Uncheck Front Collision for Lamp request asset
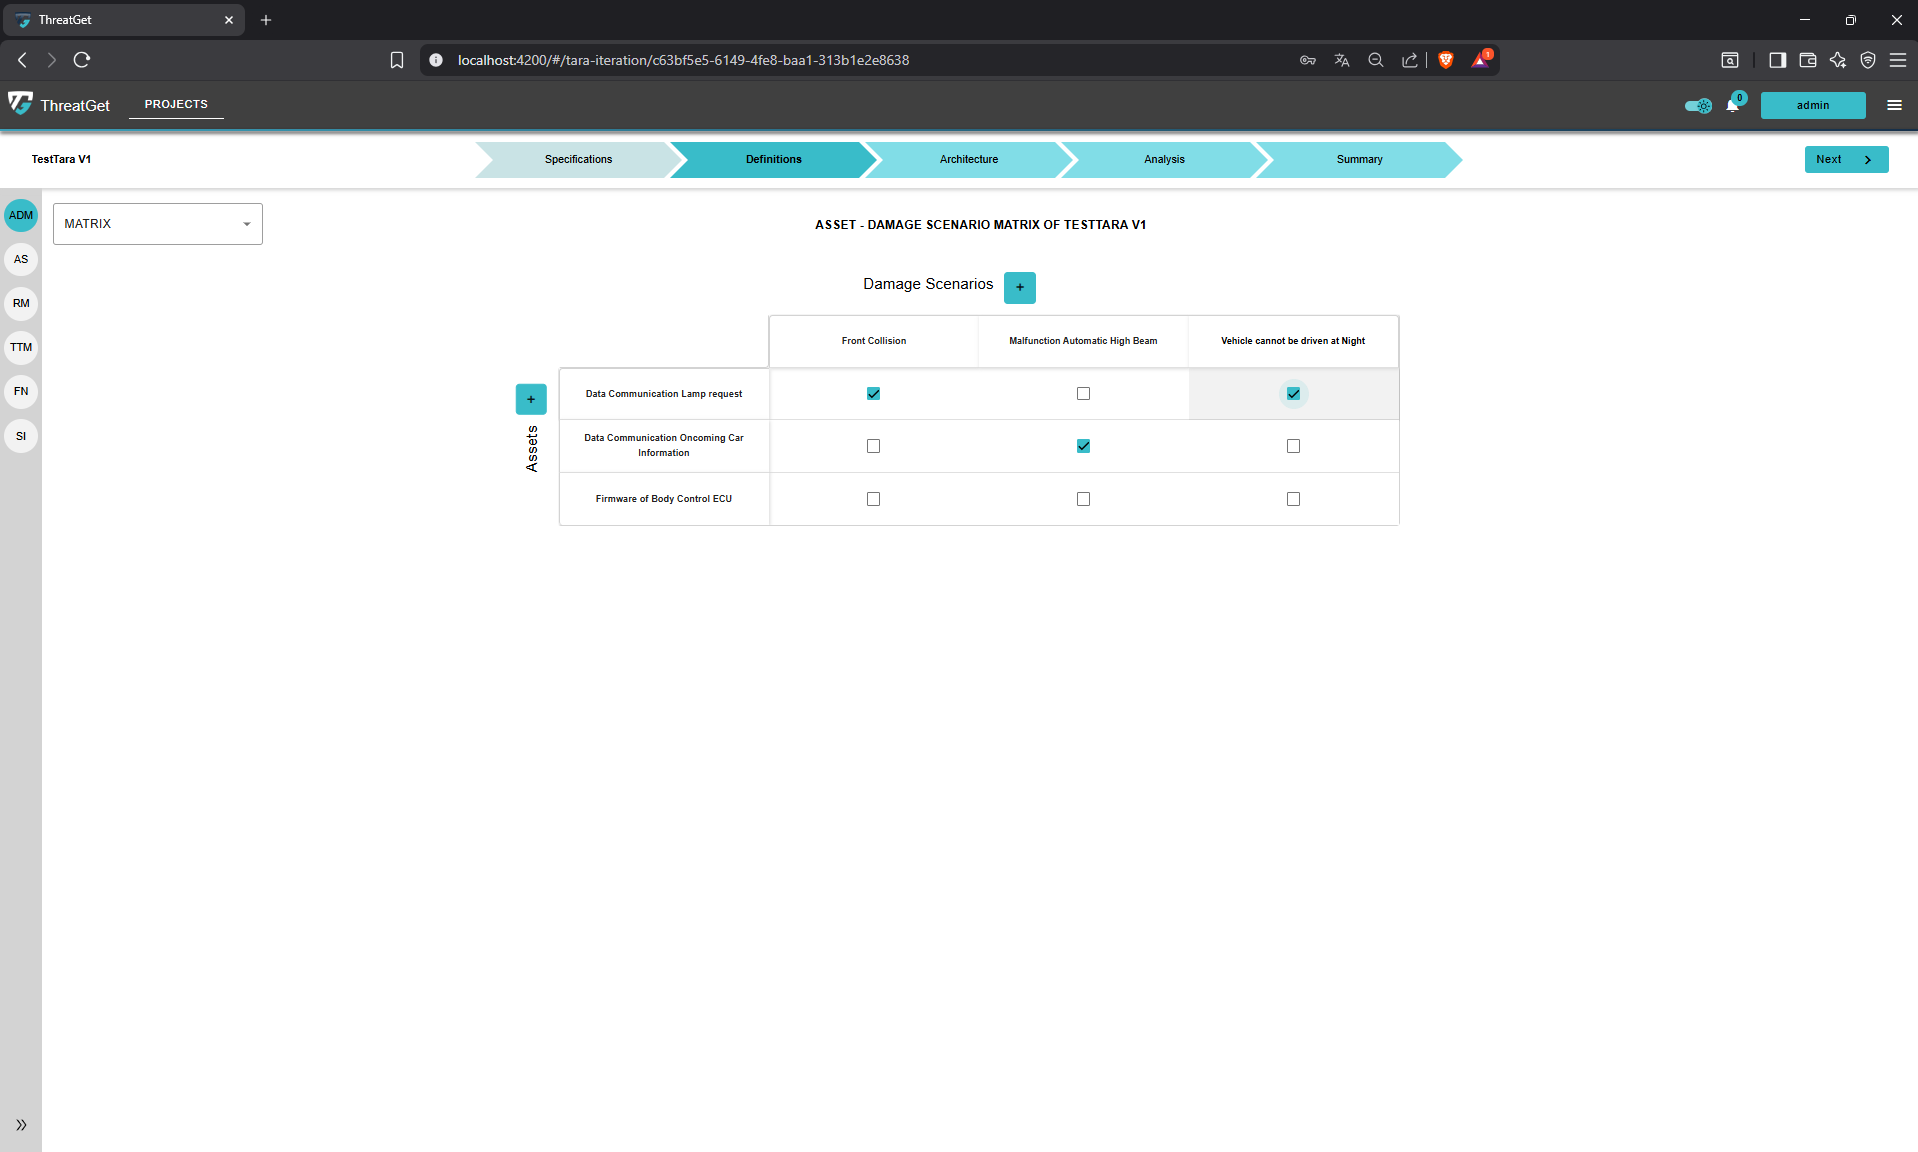1918x1152 pixels. 873,394
